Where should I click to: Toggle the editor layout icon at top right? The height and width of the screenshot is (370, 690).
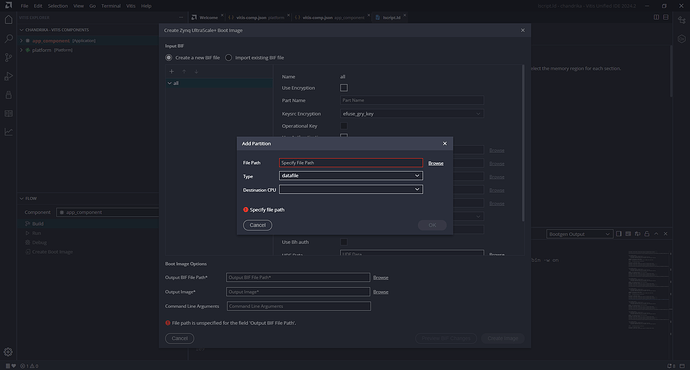[x=666, y=17]
